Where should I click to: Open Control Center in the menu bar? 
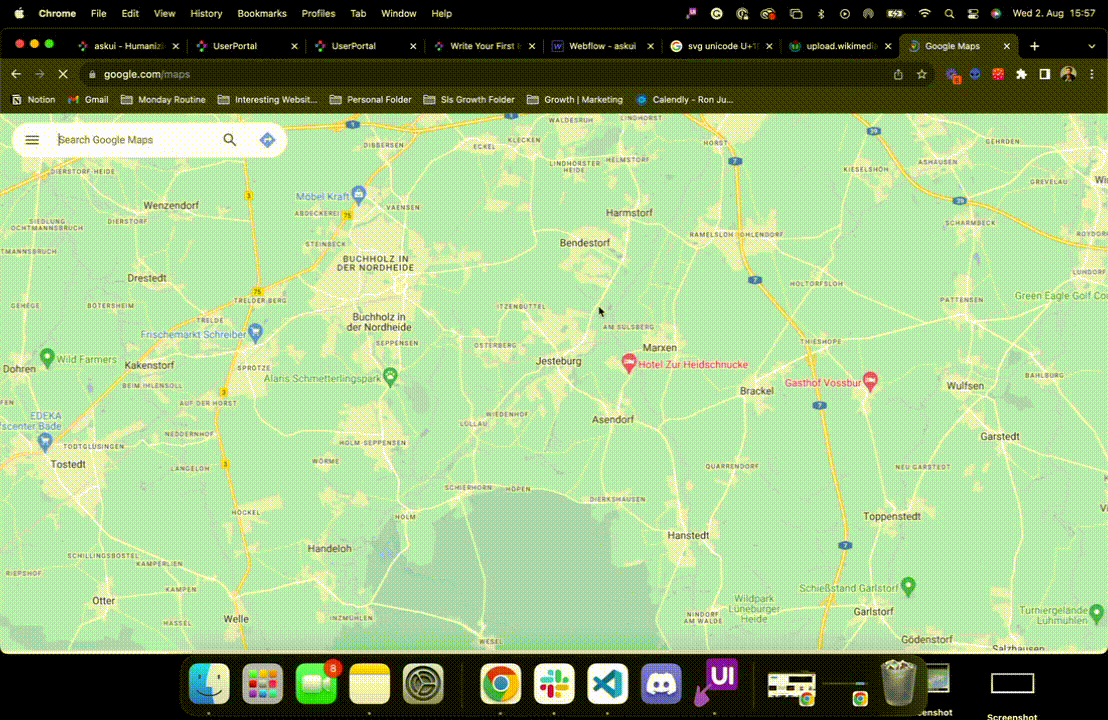[973, 13]
